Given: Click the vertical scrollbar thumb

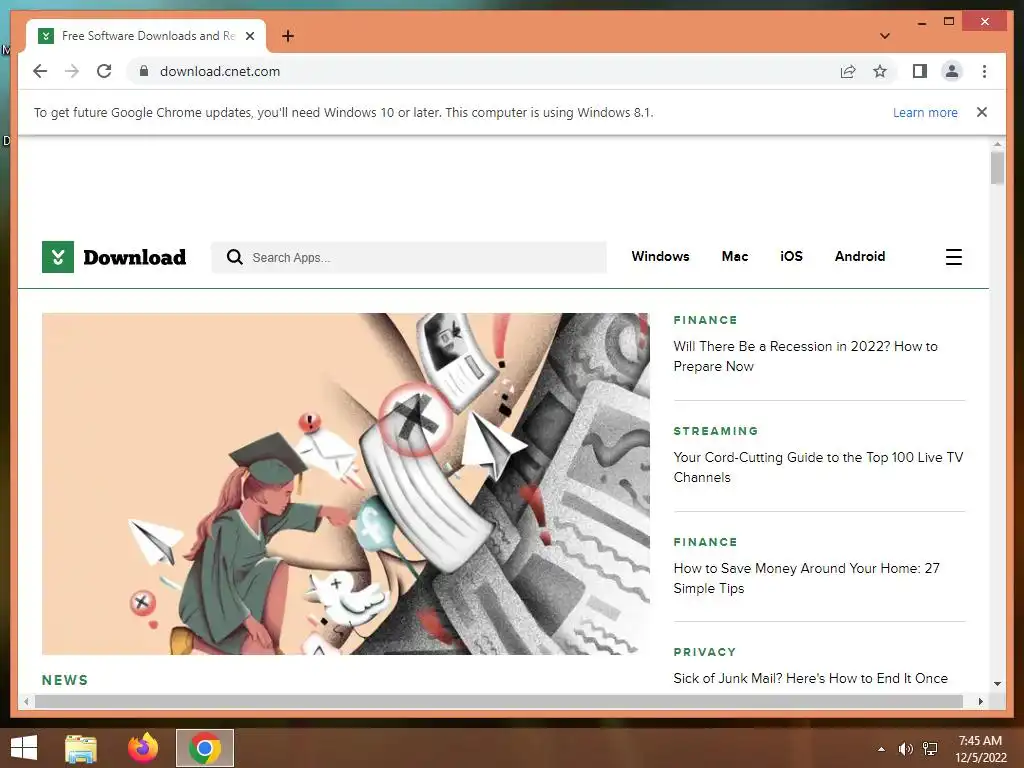Looking at the screenshot, I should (997, 168).
